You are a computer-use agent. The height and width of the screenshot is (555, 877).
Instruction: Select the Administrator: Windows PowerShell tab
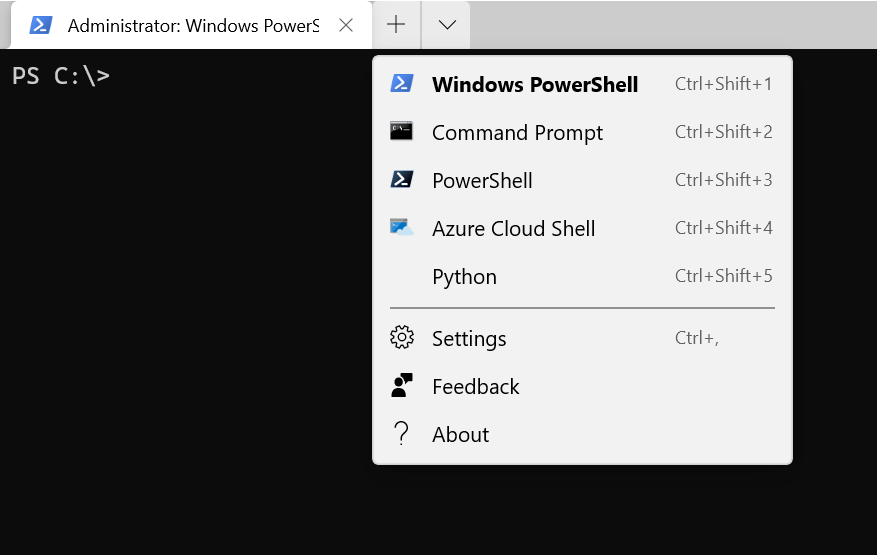coord(192,25)
